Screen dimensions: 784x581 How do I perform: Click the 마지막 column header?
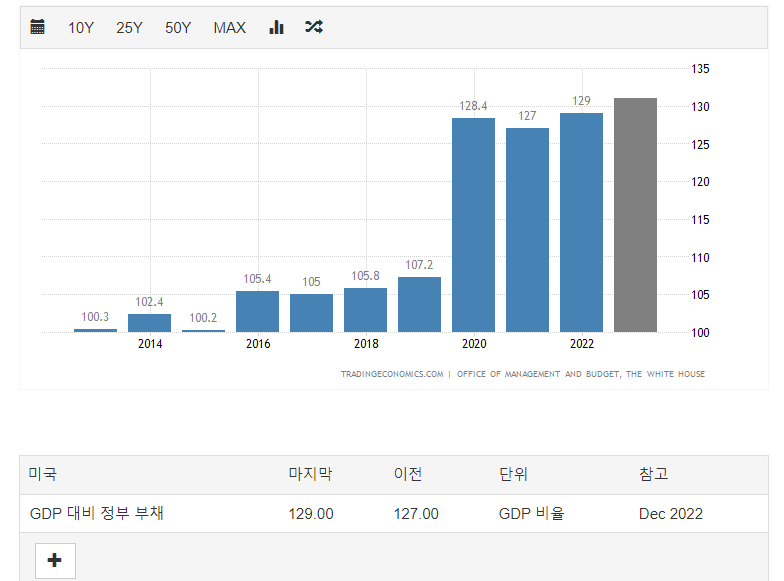tap(310, 474)
